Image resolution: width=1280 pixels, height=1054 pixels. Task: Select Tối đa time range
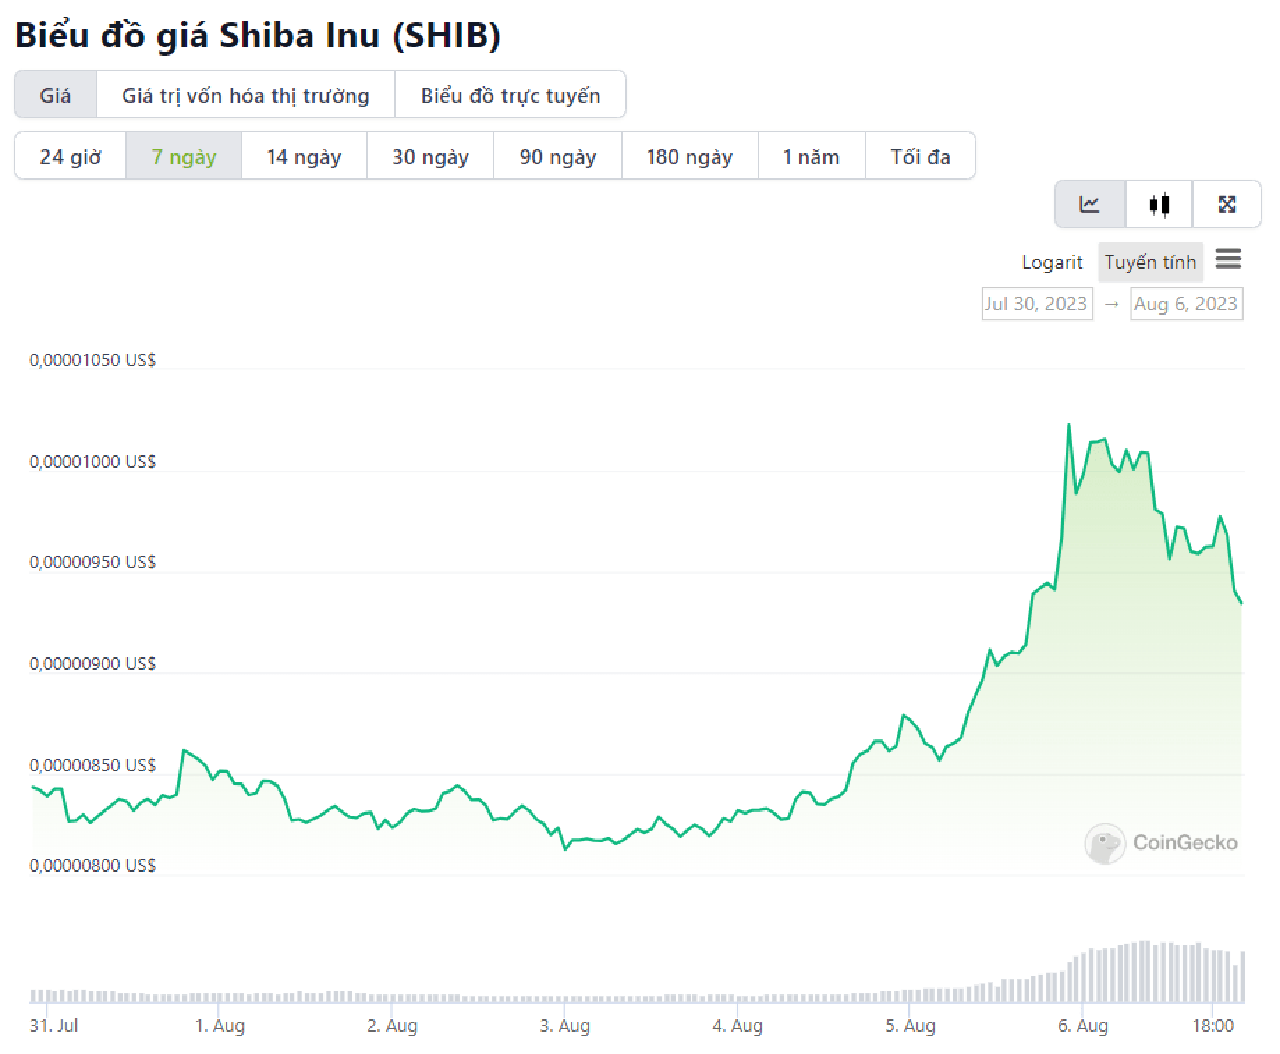pos(920,156)
